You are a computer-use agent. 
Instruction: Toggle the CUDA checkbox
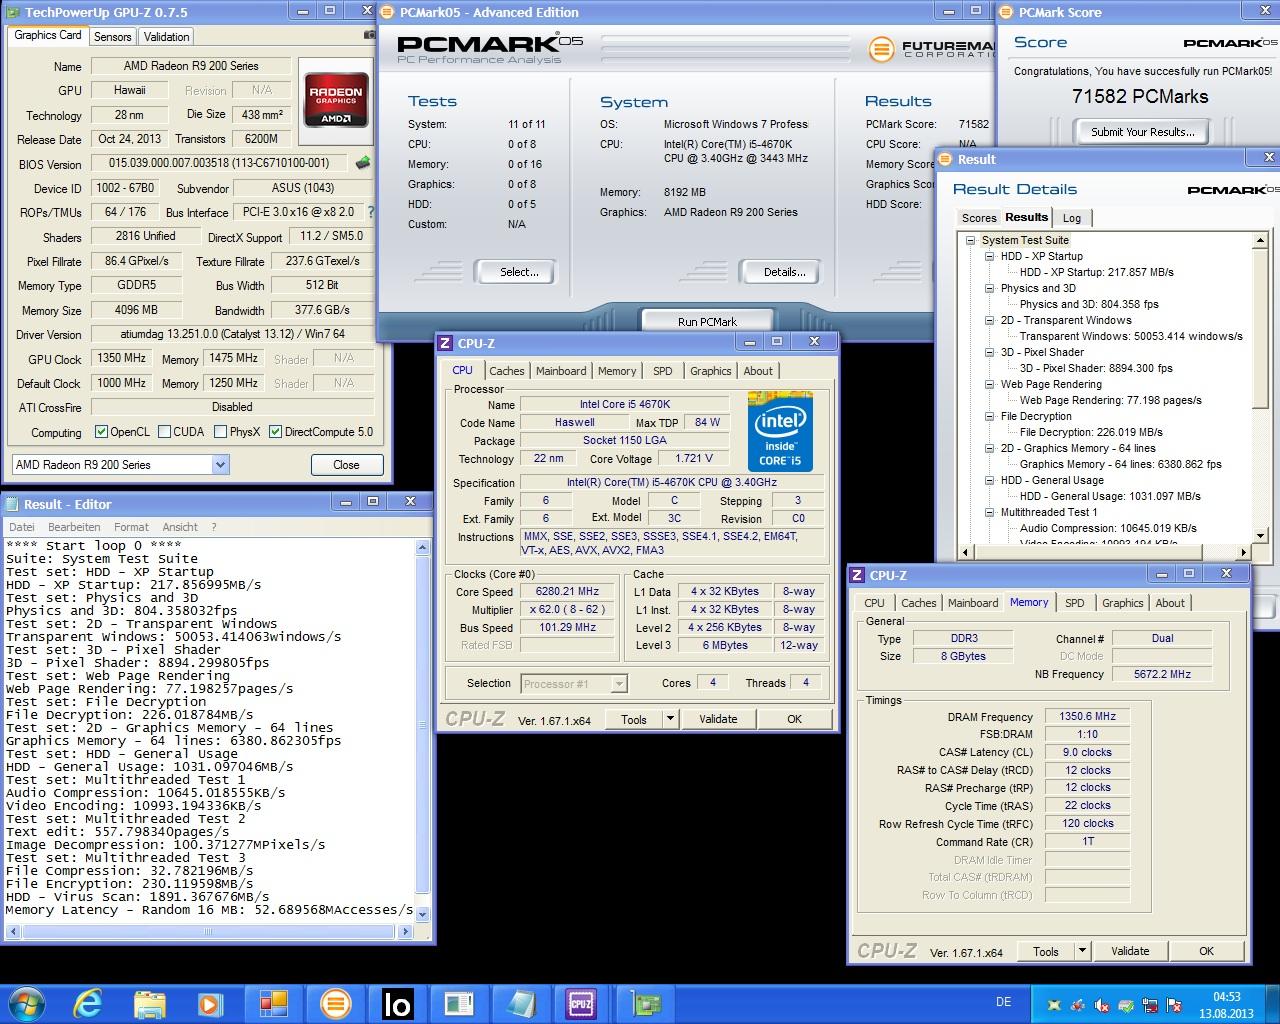click(x=163, y=432)
